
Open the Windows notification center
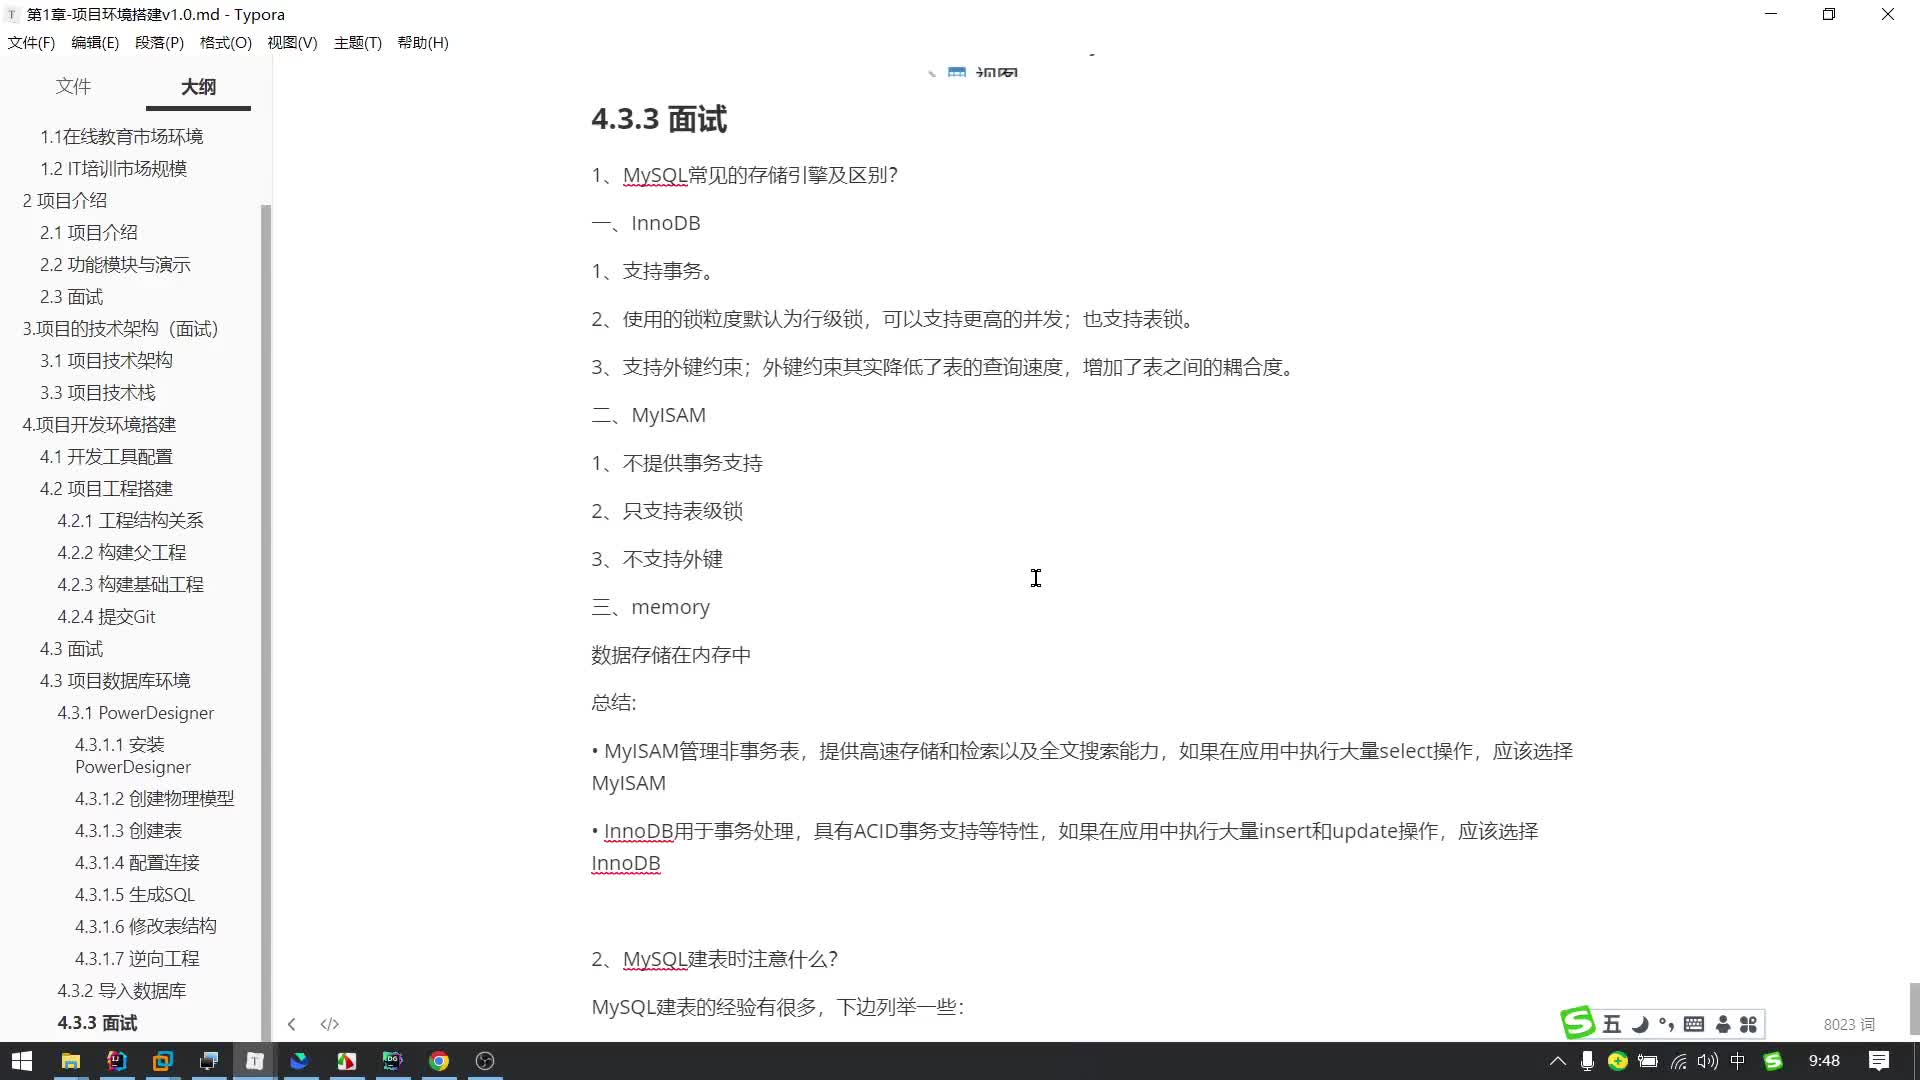1879,1061
